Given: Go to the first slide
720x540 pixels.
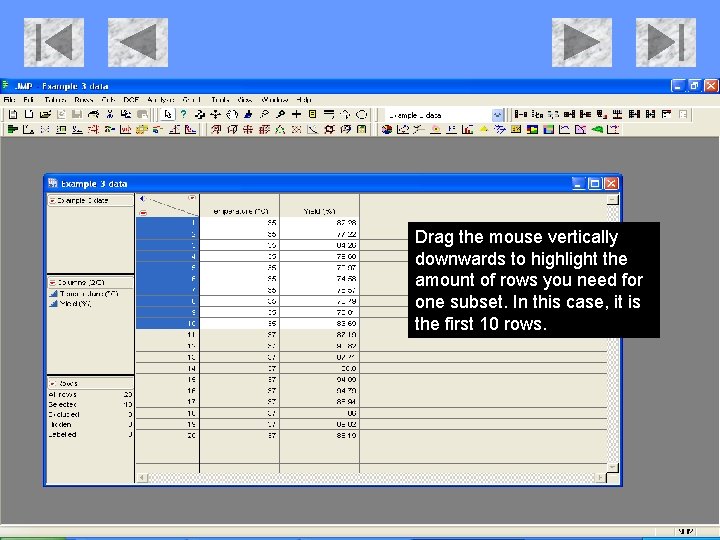Looking at the screenshot, I should 54,42.
